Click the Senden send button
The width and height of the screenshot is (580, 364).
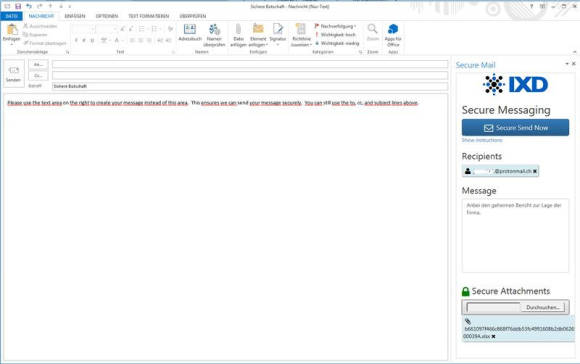14,74
